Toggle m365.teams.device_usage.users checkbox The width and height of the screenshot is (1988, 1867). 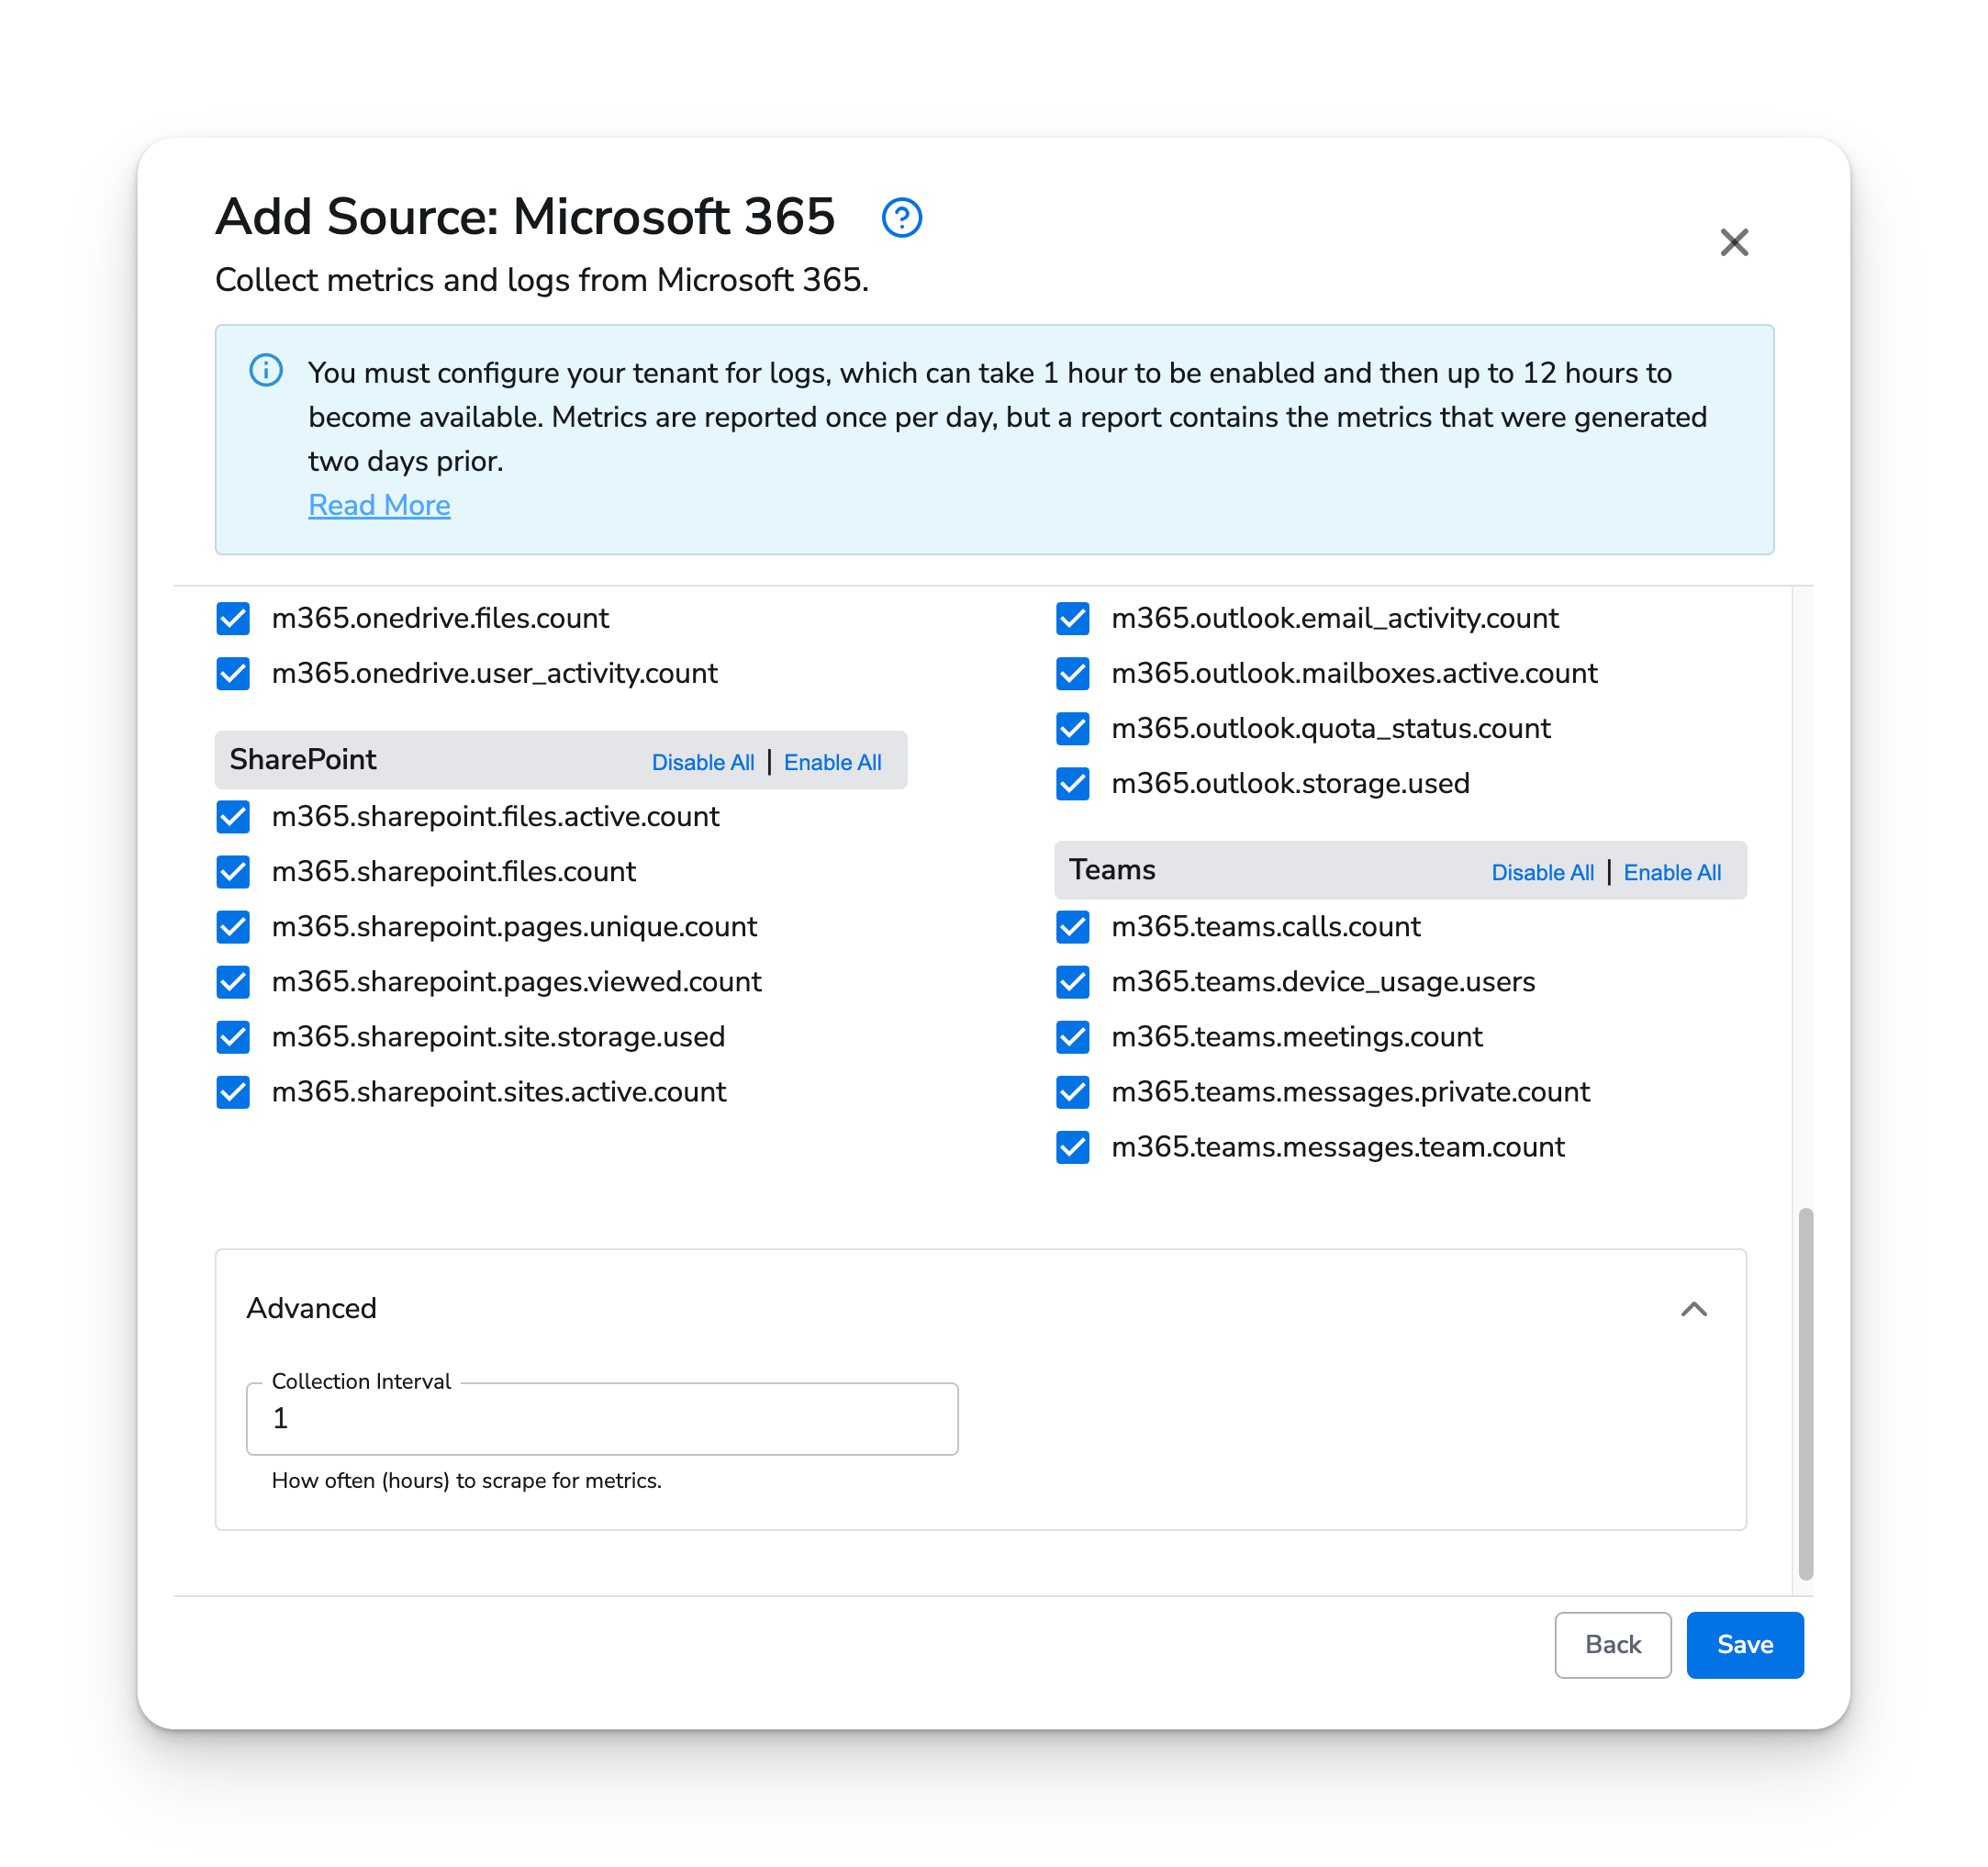[1072, 981]
